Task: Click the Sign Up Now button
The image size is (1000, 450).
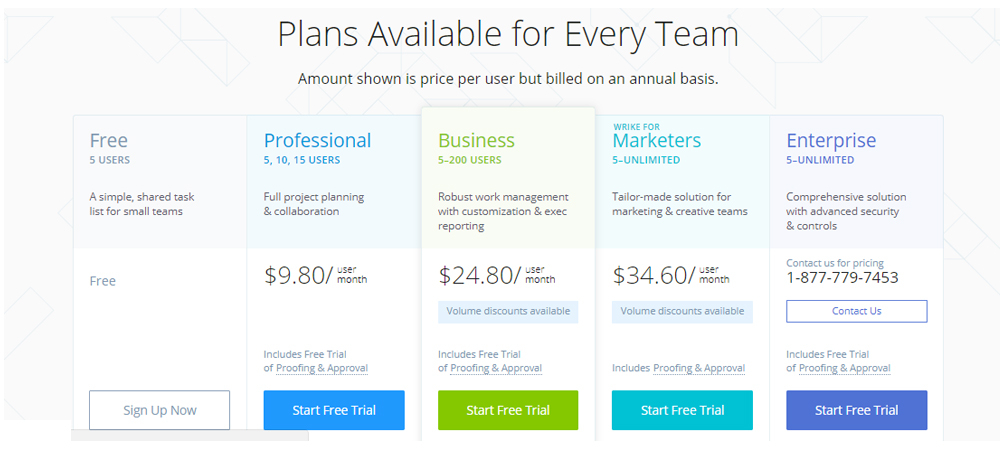Action: click(x=159, y=410)
